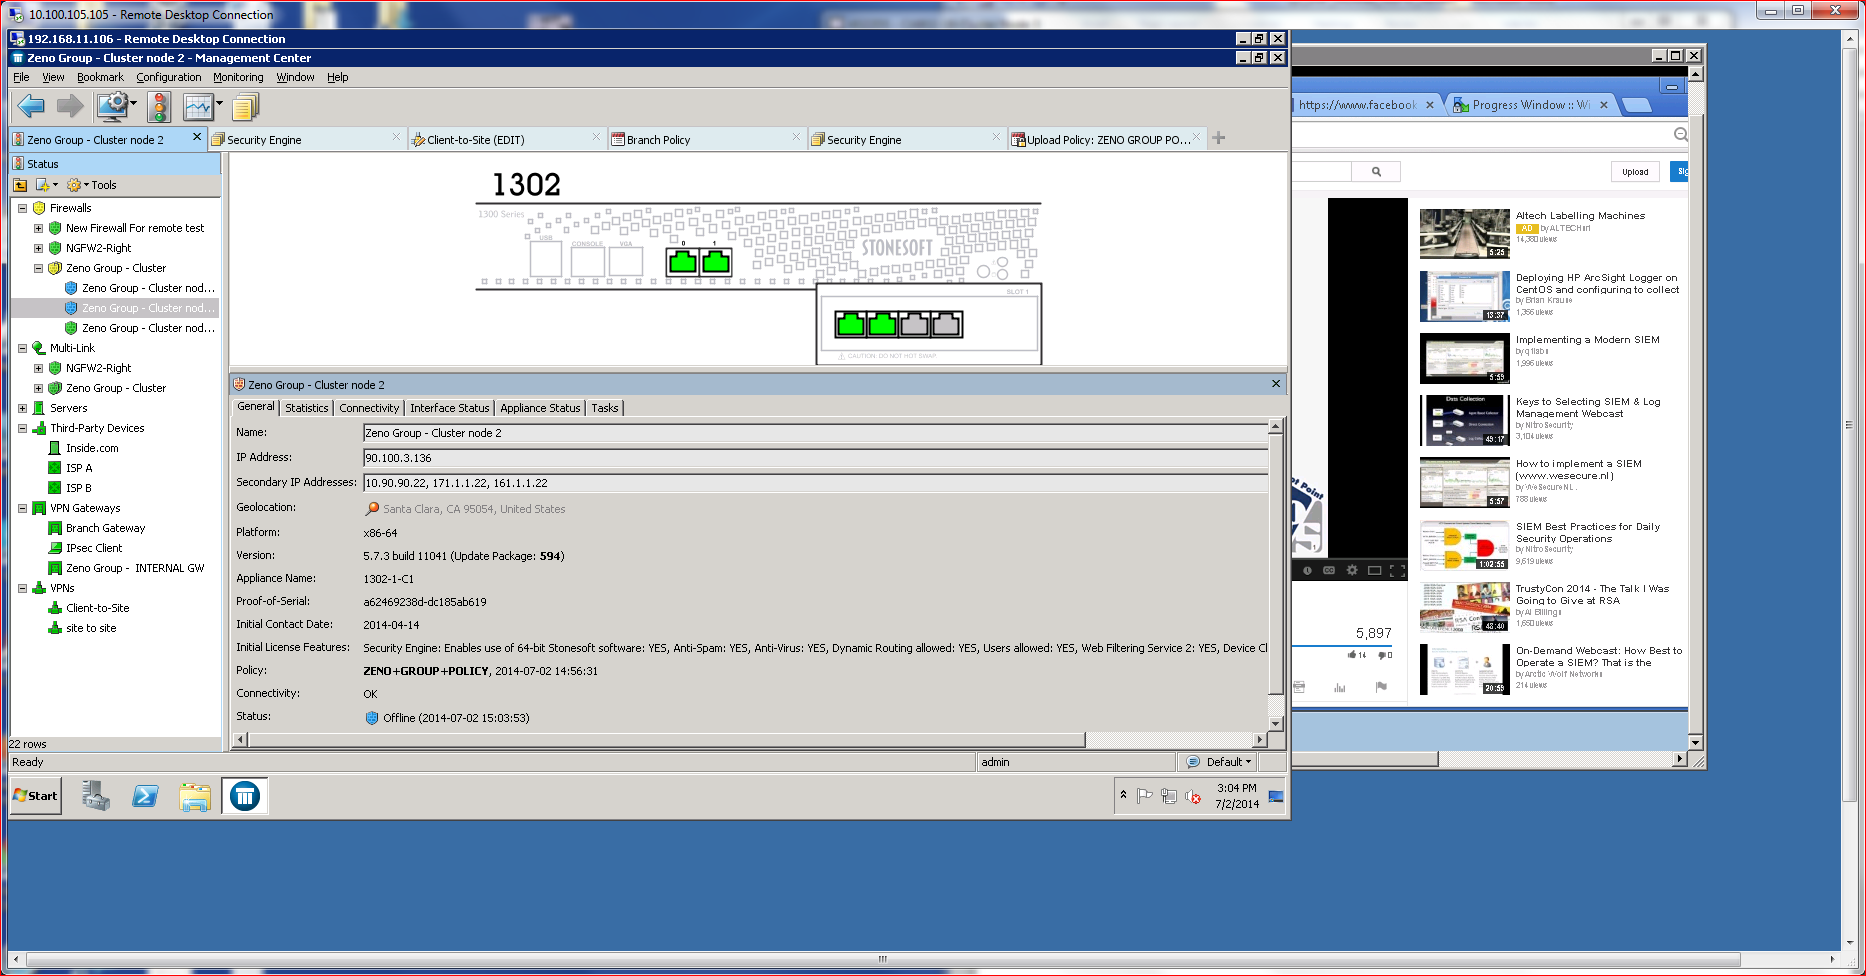This screenshot has height=976, width=1866.
Task: Open the Default dropdown in status bar
Action: (x=1218, y=762)
